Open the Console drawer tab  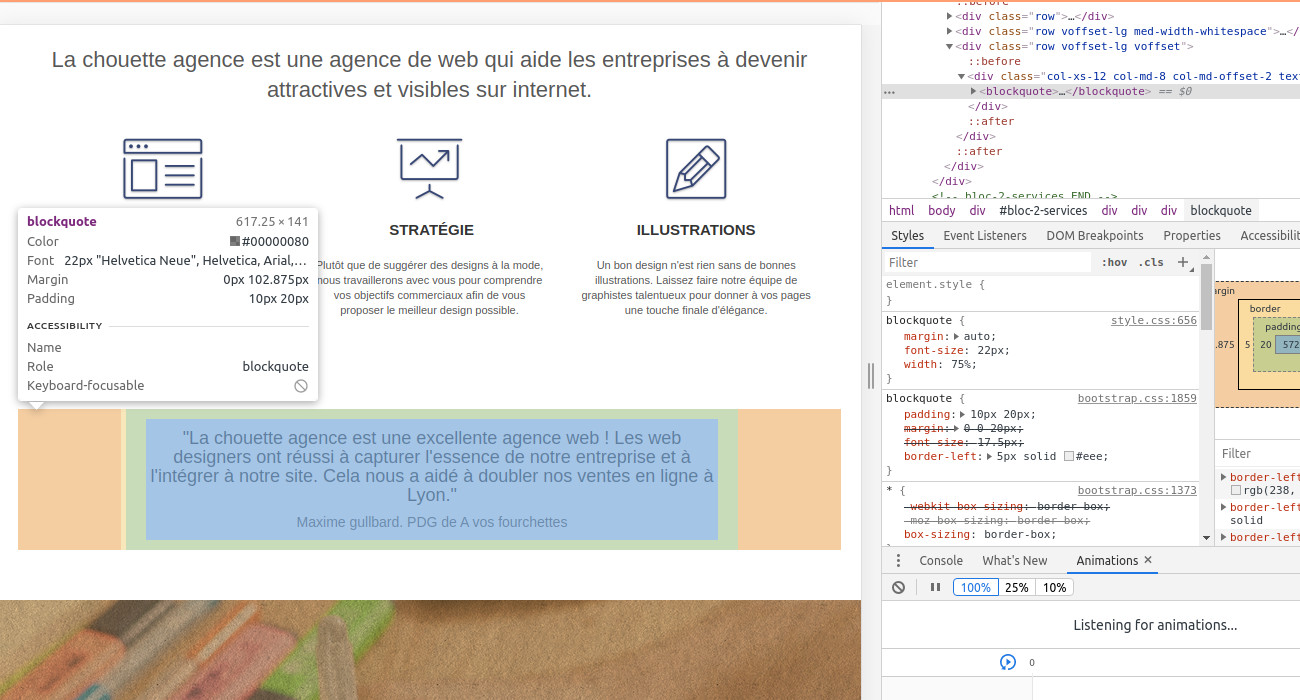pos(940,561)
